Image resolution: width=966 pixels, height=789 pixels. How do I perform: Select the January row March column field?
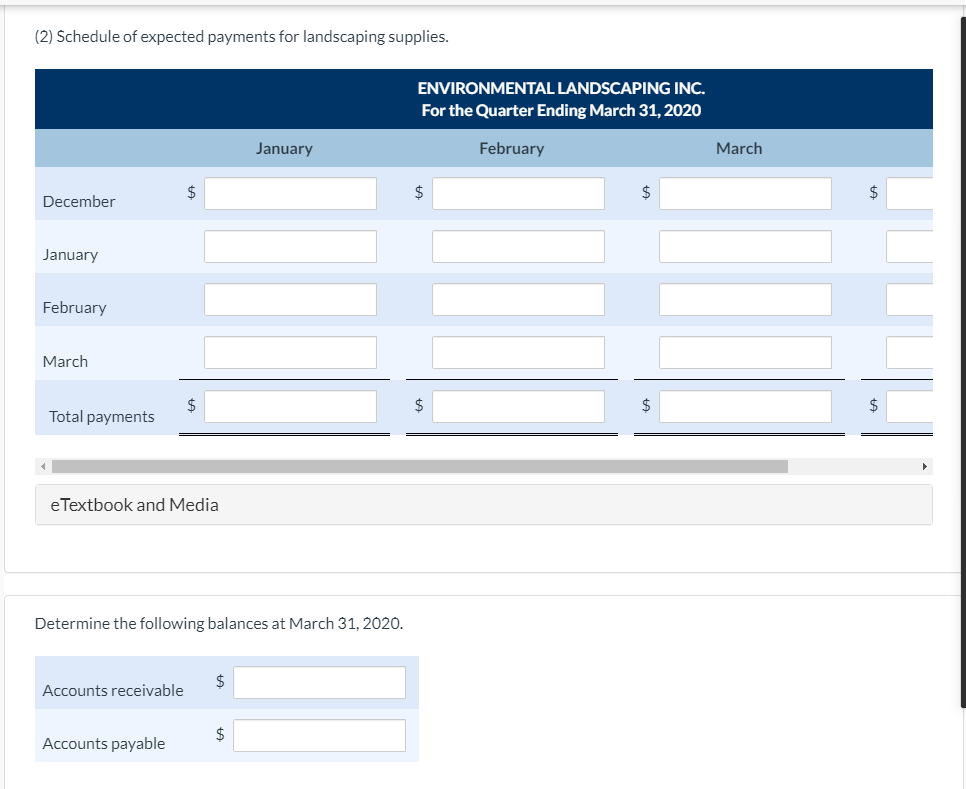pyautogui.click(x=745, y=246)
